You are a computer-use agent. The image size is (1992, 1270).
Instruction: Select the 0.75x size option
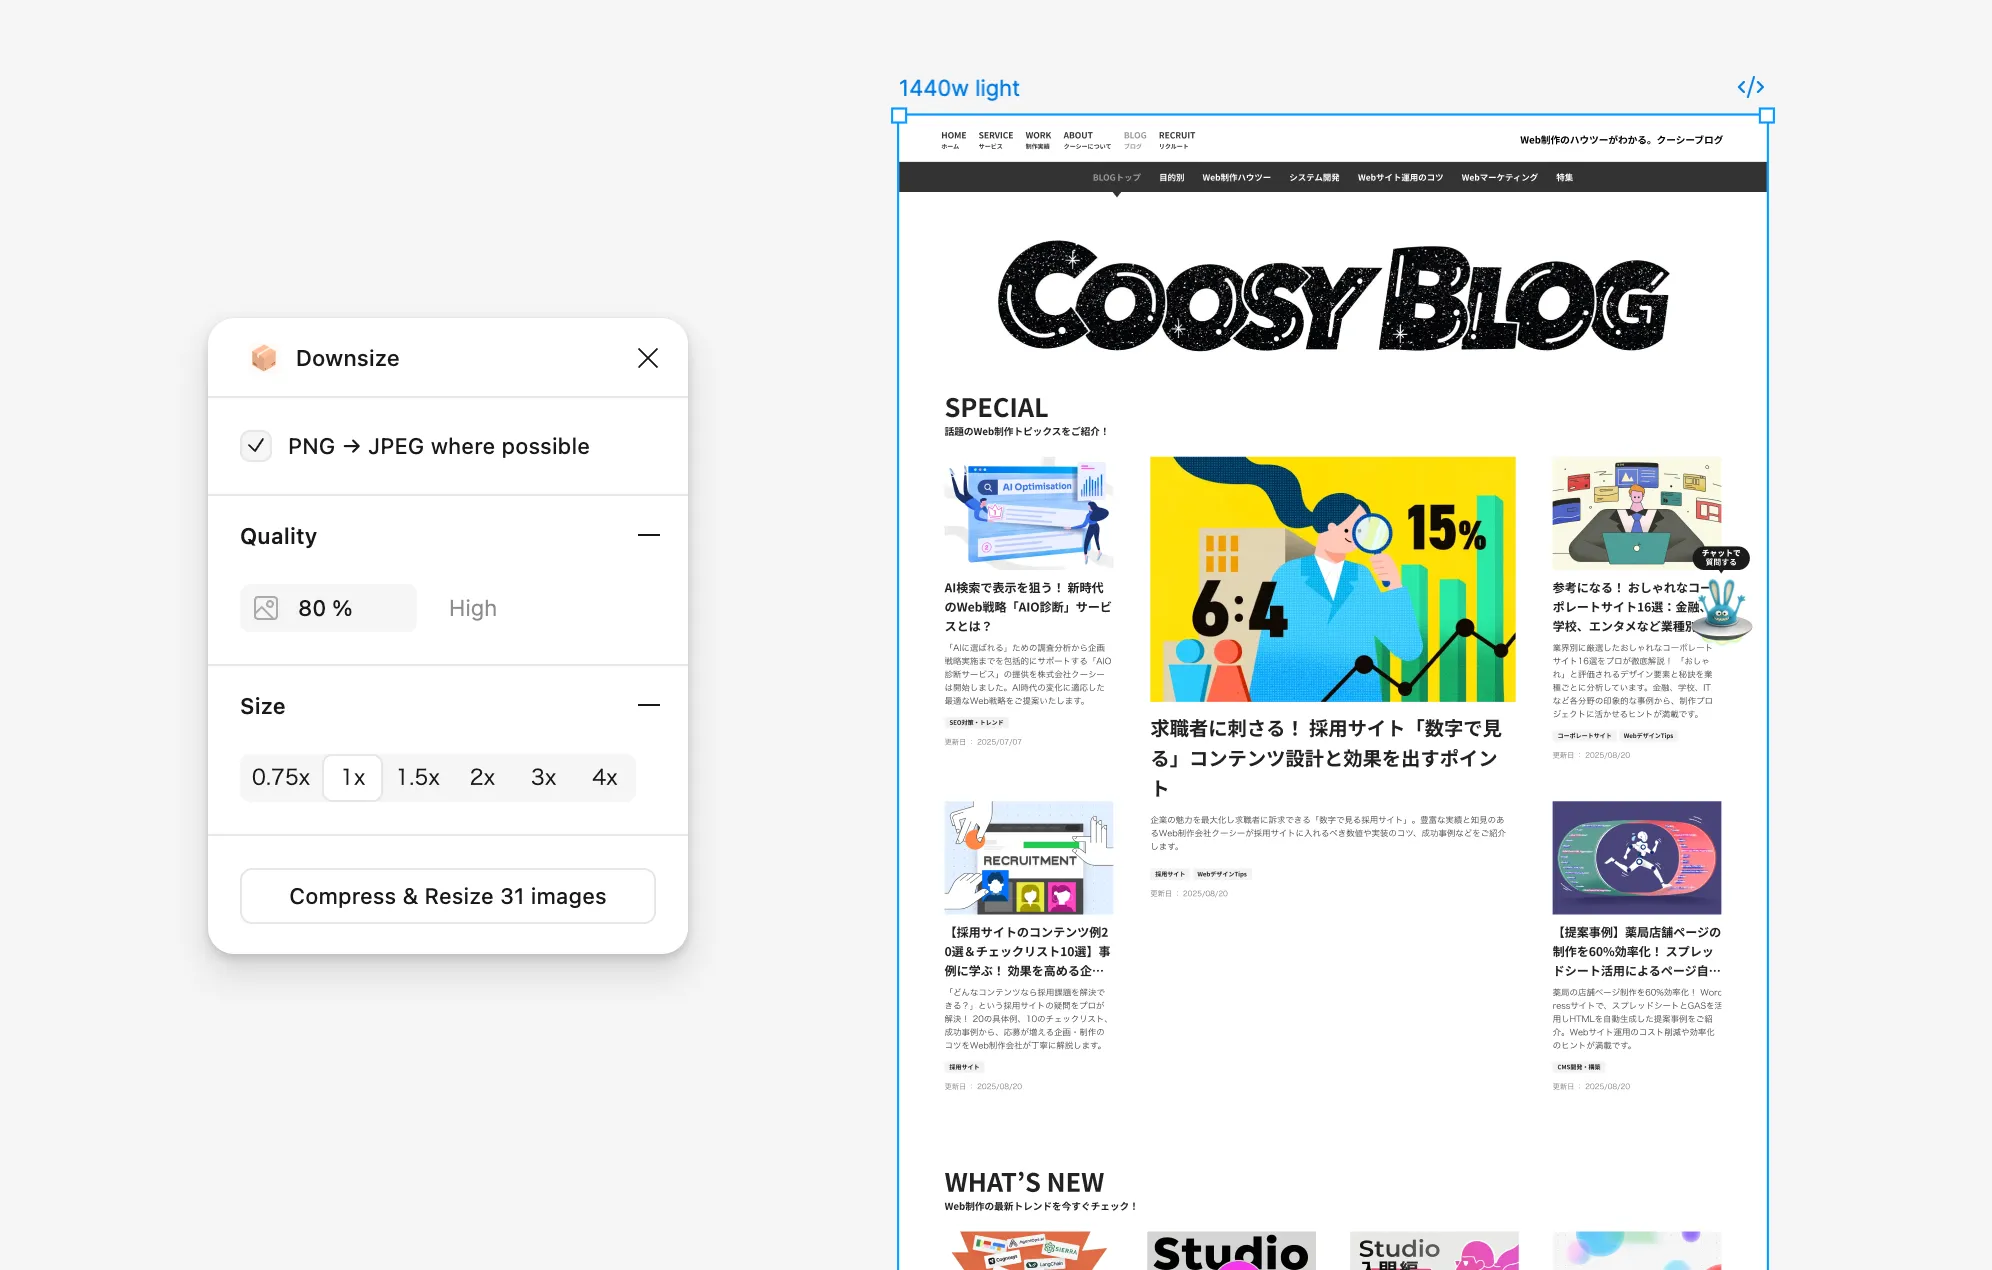point(281,777)
